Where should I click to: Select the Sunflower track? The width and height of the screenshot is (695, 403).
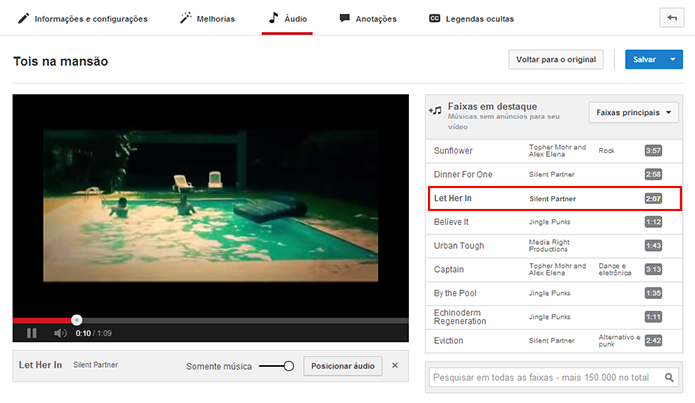554,151
